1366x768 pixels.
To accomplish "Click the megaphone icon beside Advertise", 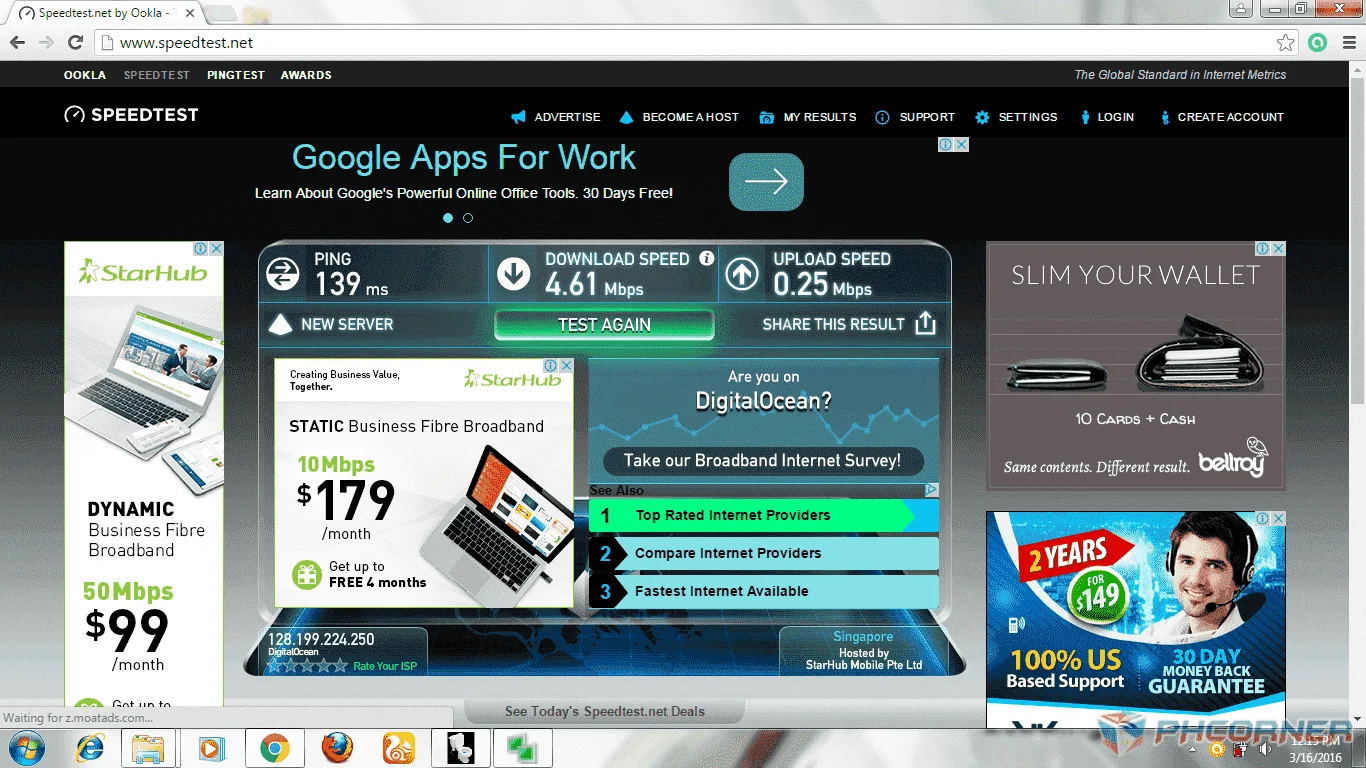I will point(518,117).
